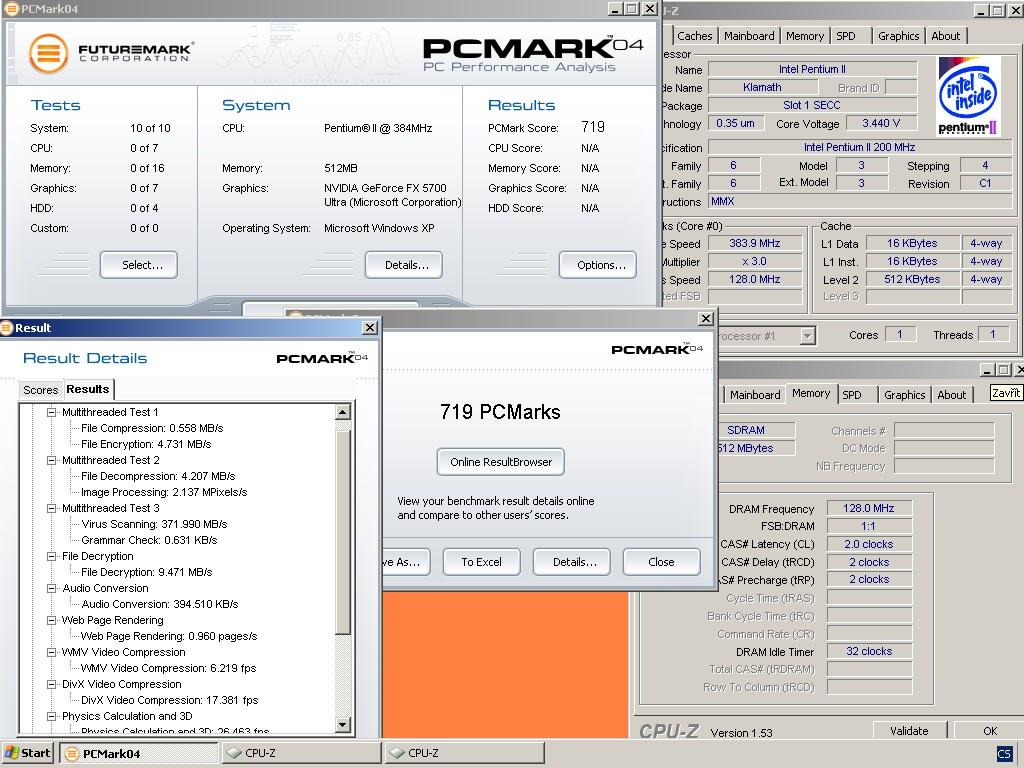Click Details... in the PCMarks dialog

point(571,562)
